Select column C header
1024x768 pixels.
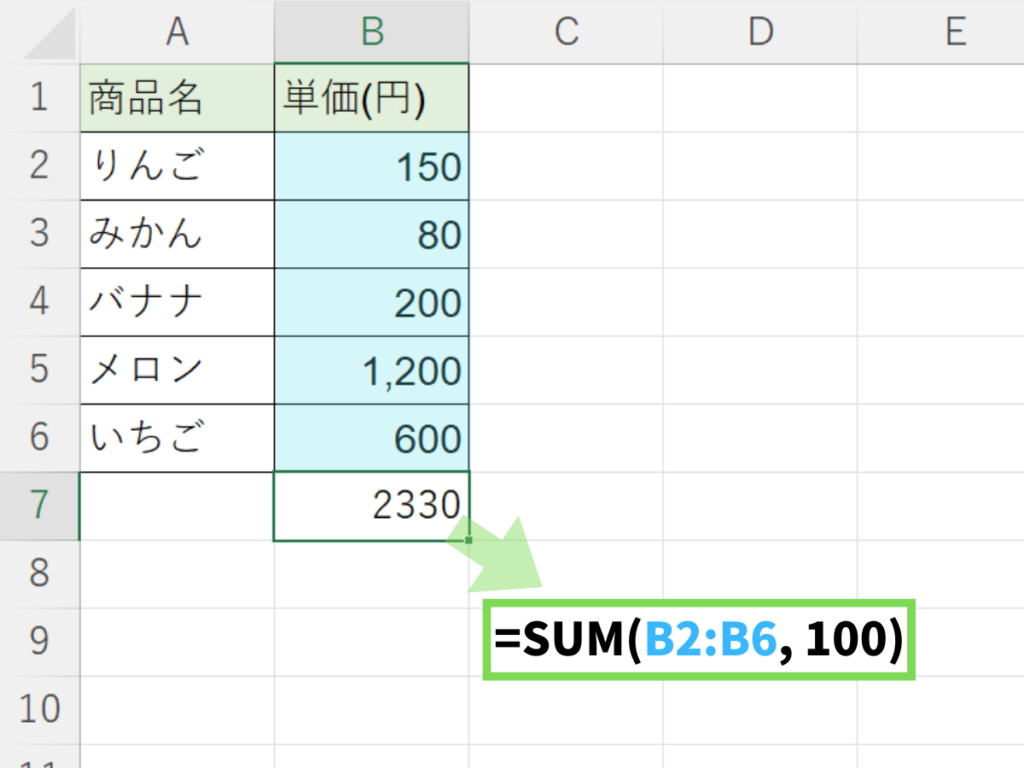click(566, 32)
